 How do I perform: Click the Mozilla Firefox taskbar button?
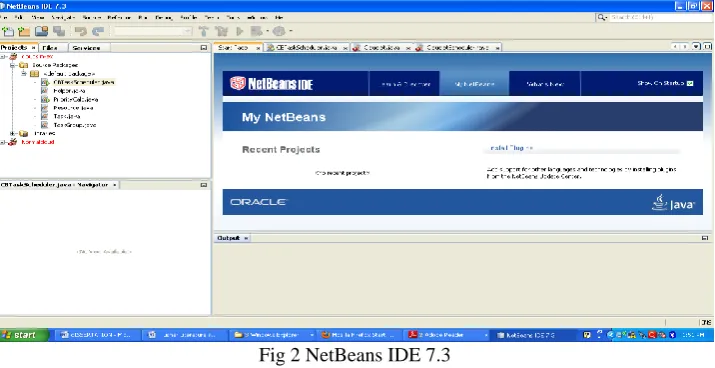360,335
